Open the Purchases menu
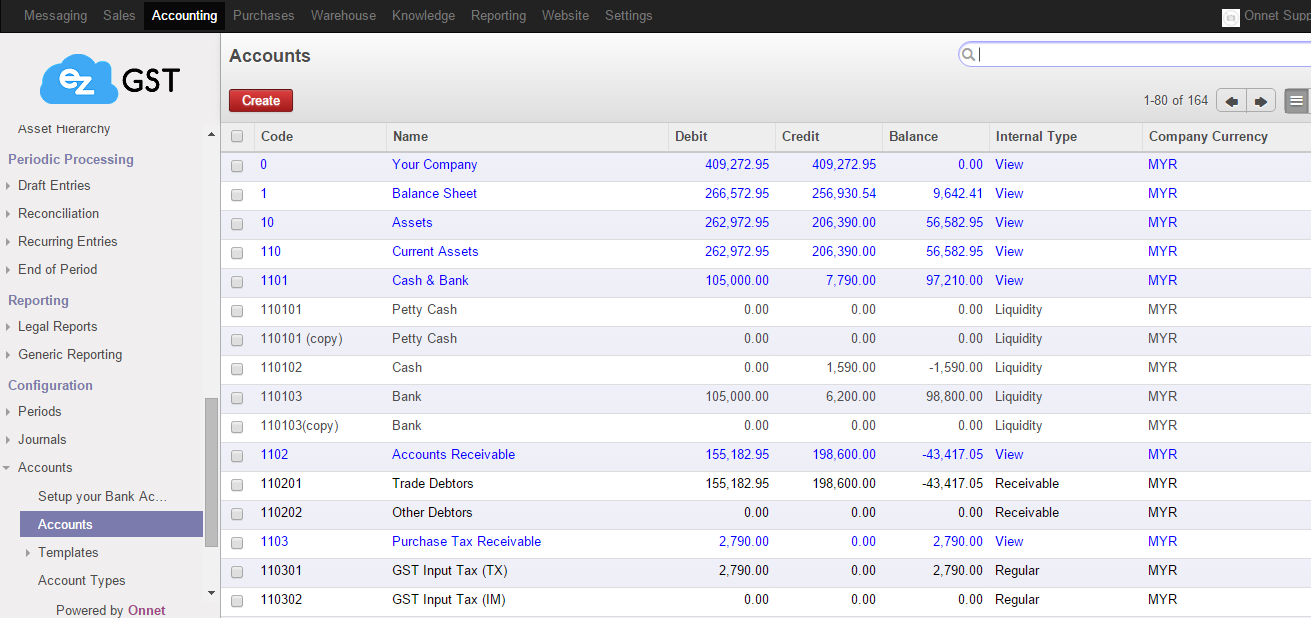 coord(263,16)
